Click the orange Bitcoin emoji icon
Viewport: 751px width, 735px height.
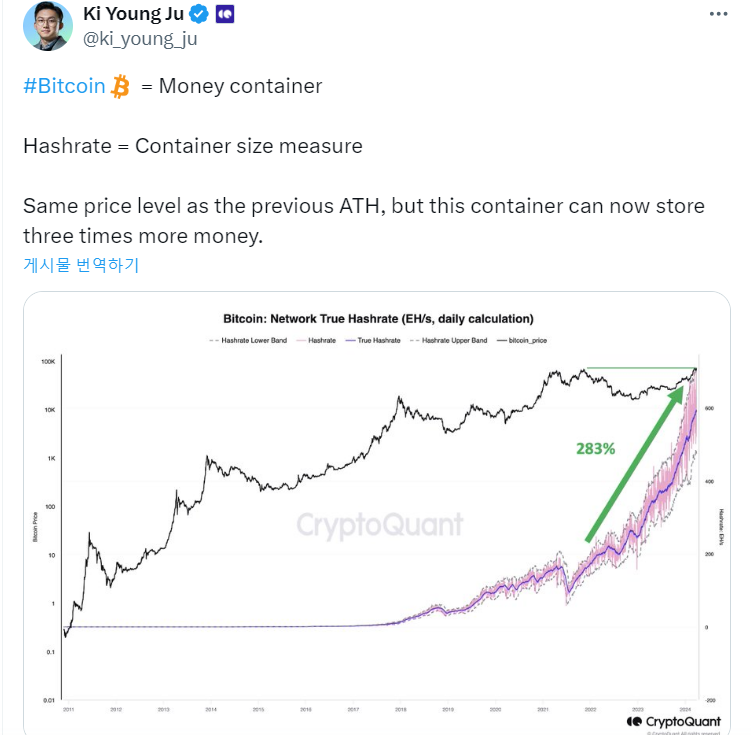121,86
